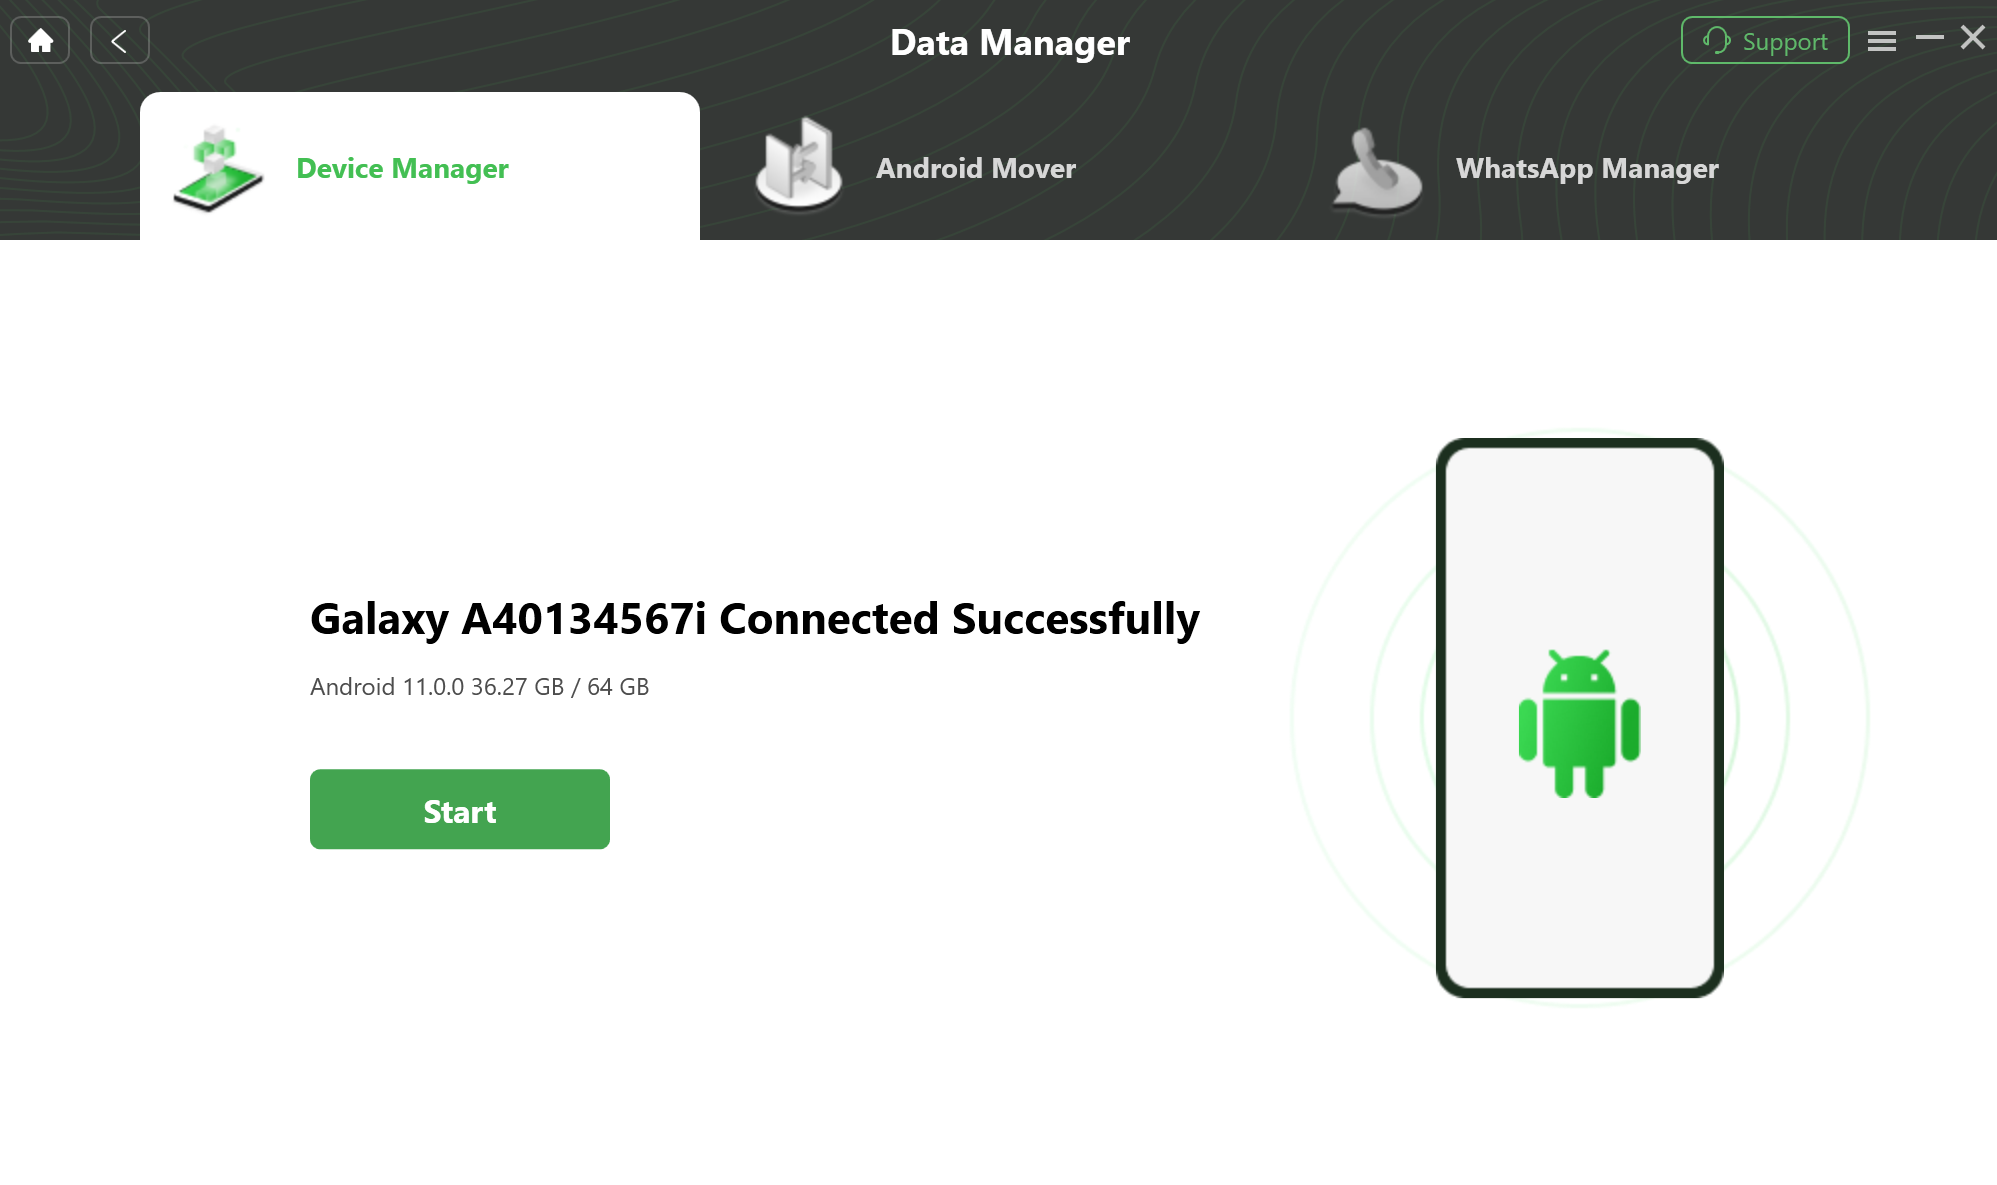Click the back arrow icon

[x=118, y=40]
